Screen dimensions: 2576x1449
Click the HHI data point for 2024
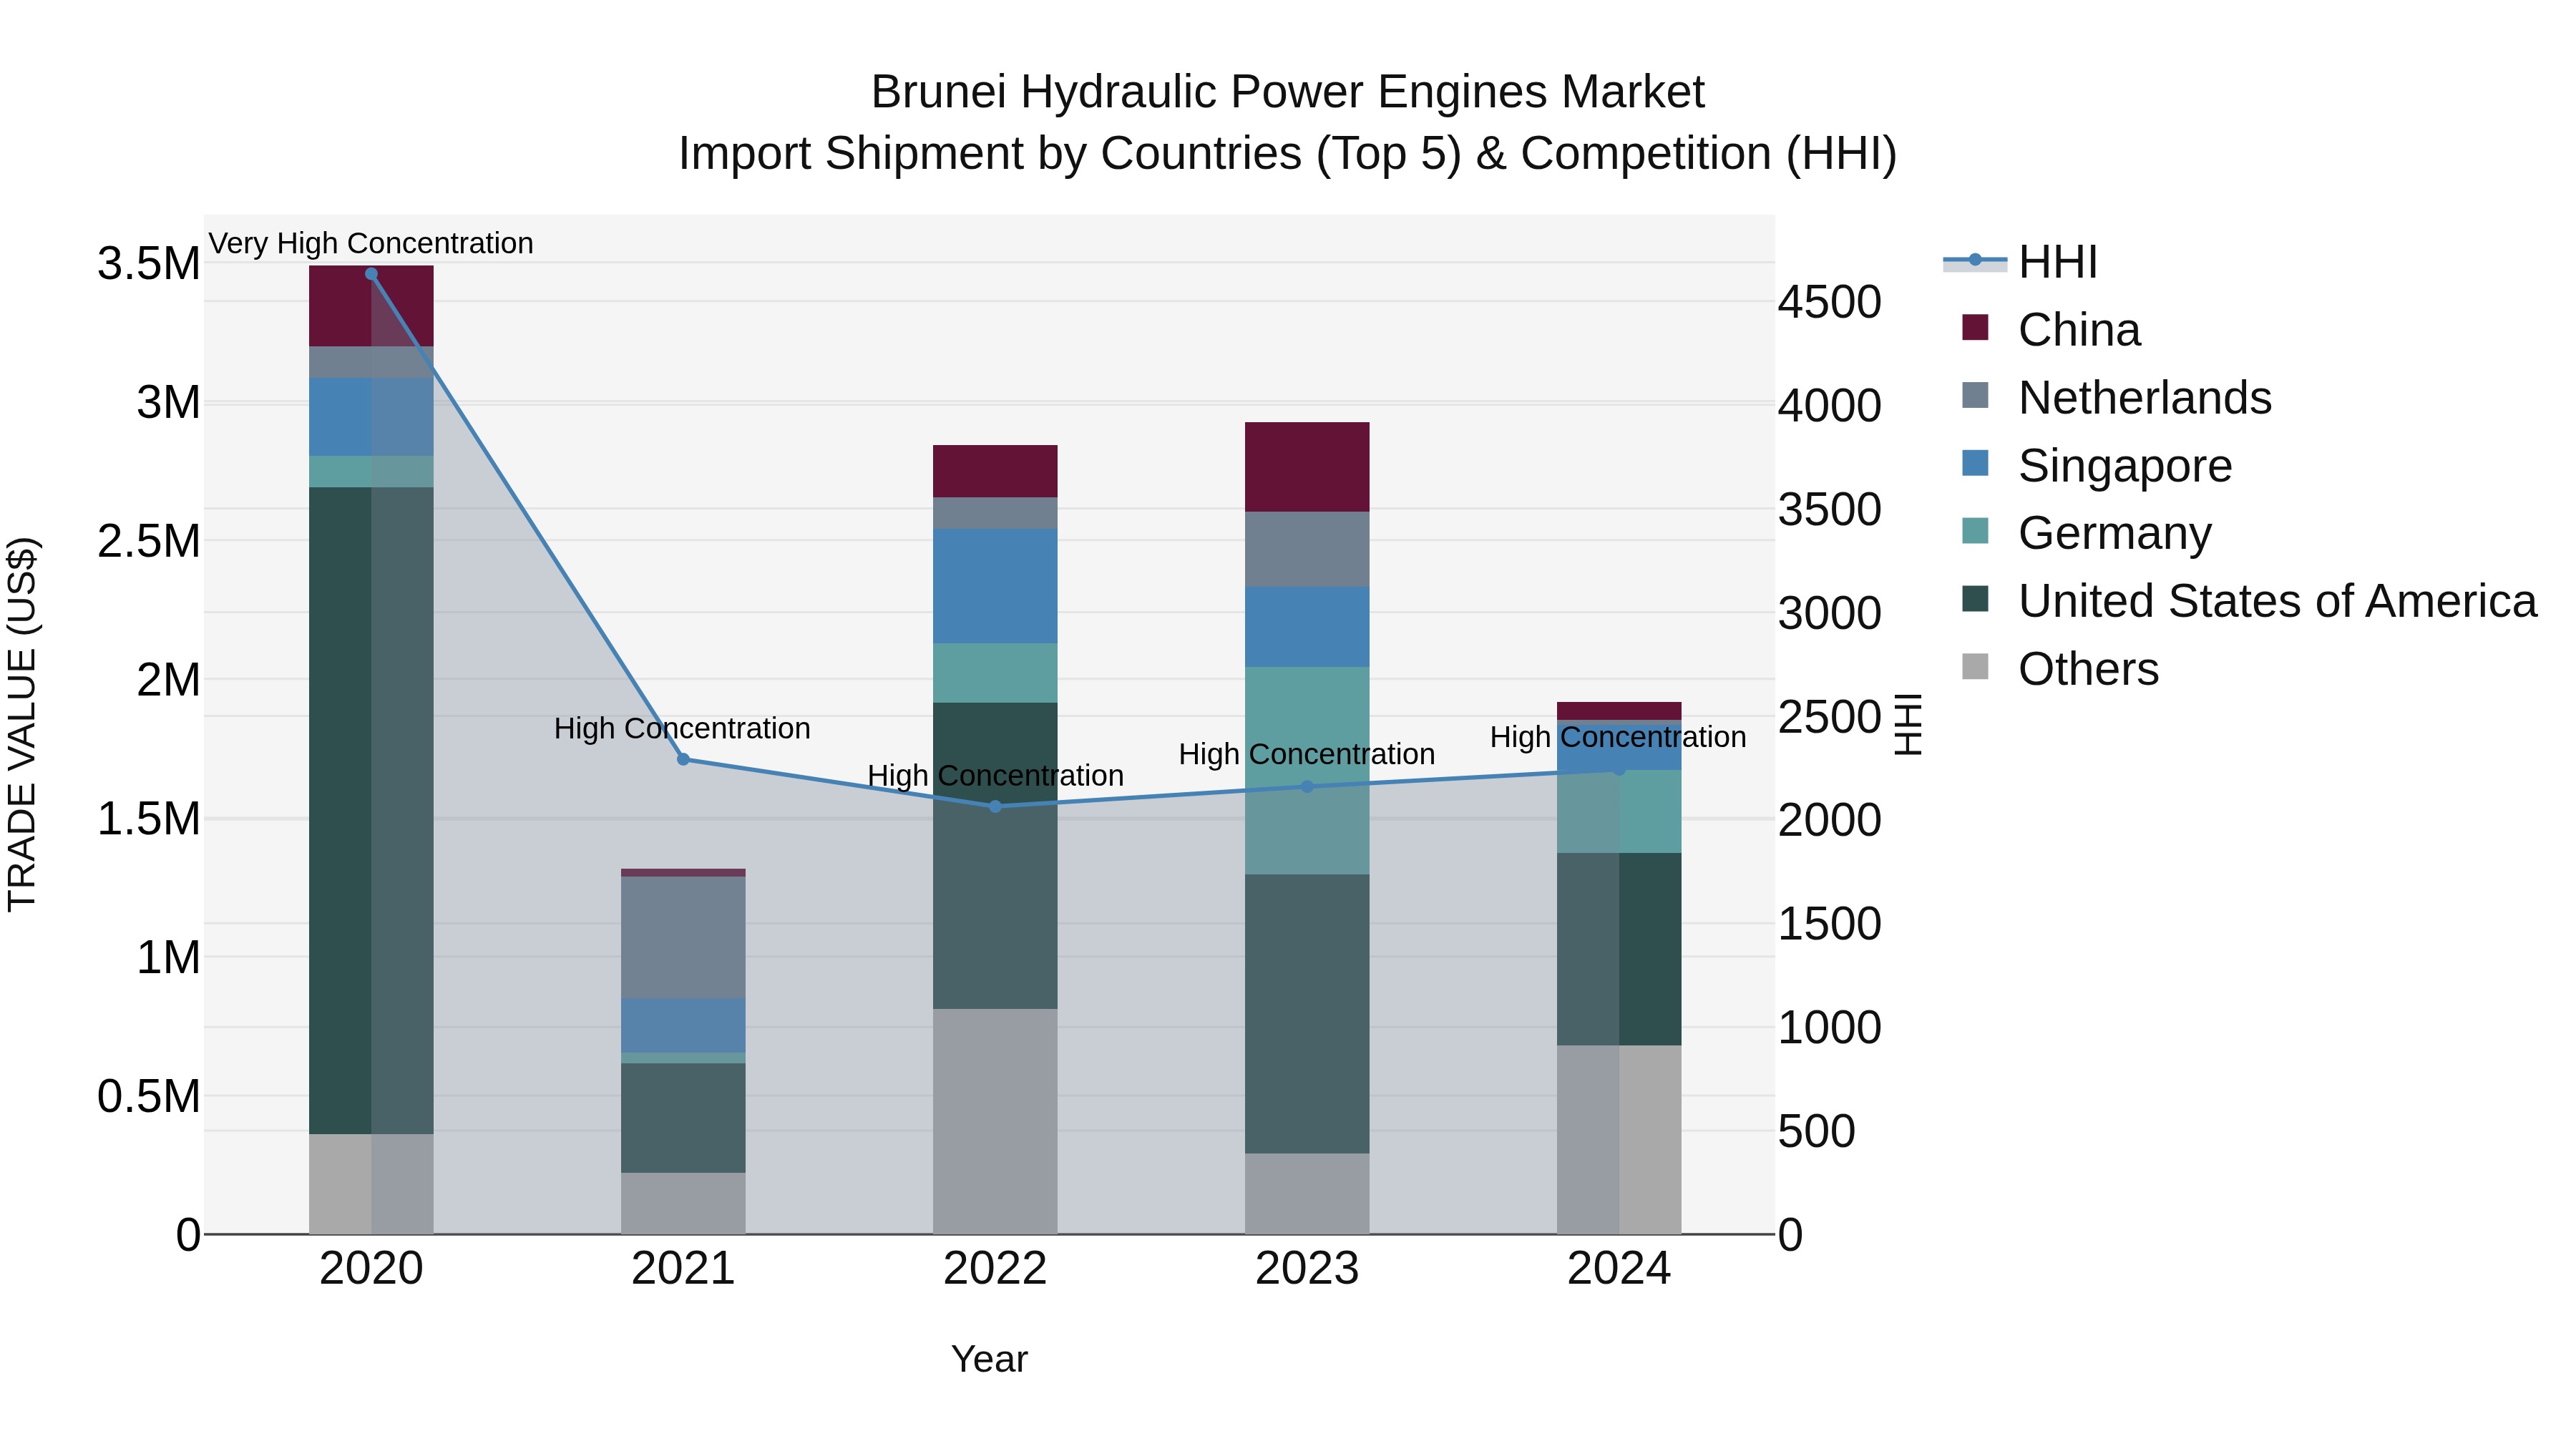[1619, 770]
